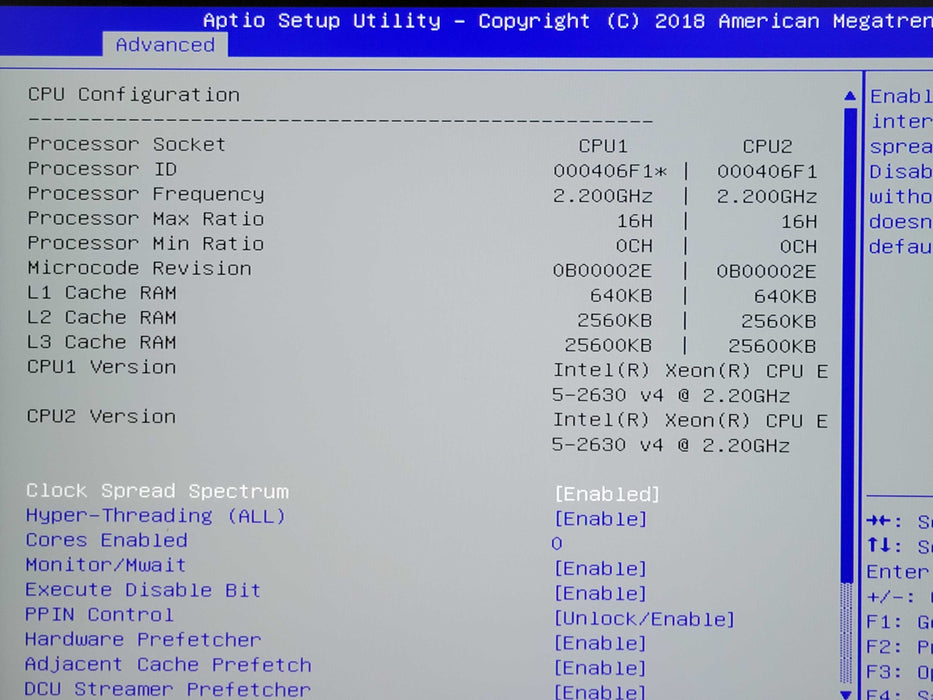This screenshot has height=700, width=933.
Task: Select Monitor/Mwait setting
Action: 106,565
